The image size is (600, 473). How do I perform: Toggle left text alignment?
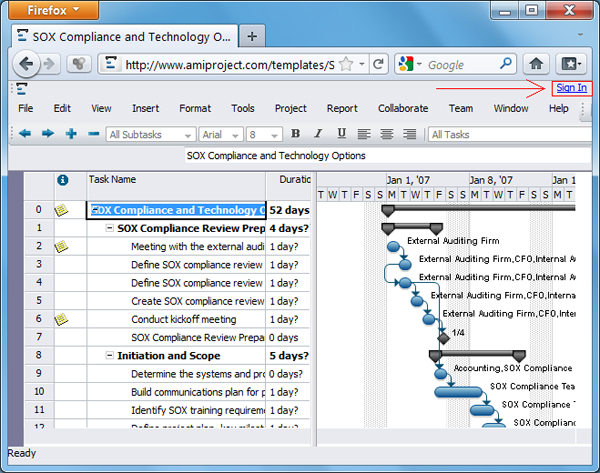point(363,134)
